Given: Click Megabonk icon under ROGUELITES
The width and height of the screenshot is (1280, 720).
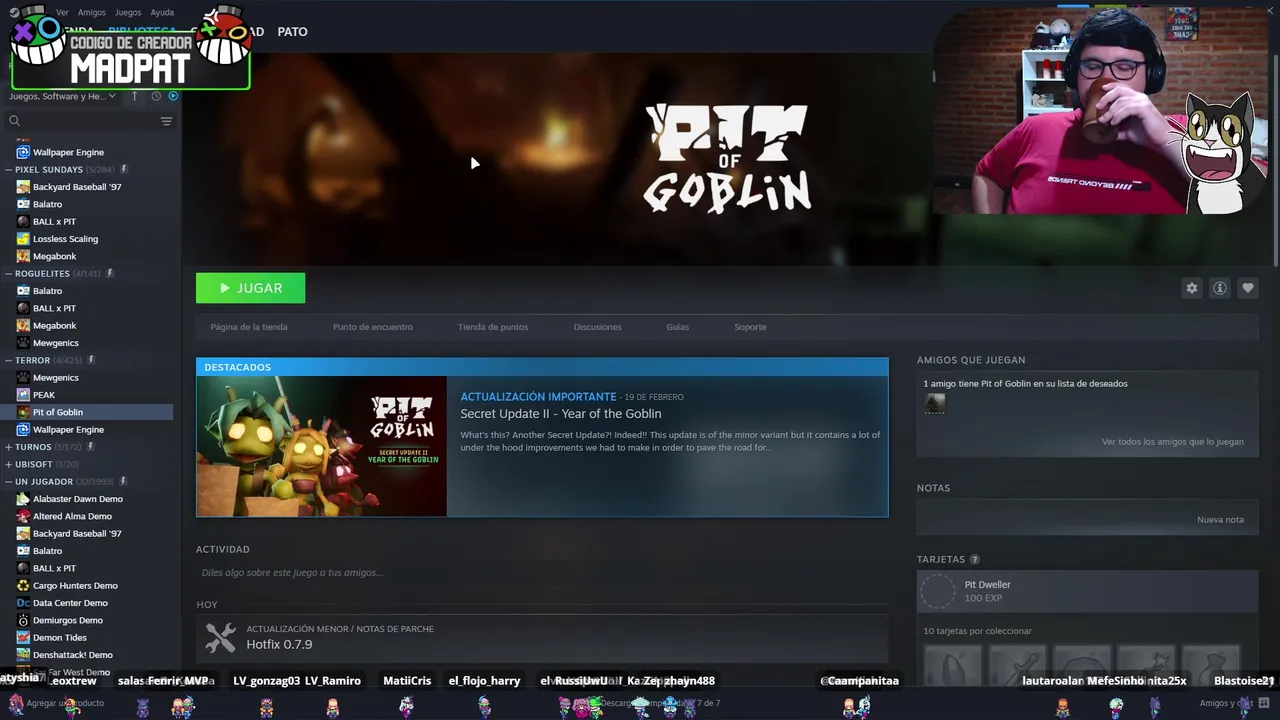Looking at the screenshot, I should click(x=23, y=325).
